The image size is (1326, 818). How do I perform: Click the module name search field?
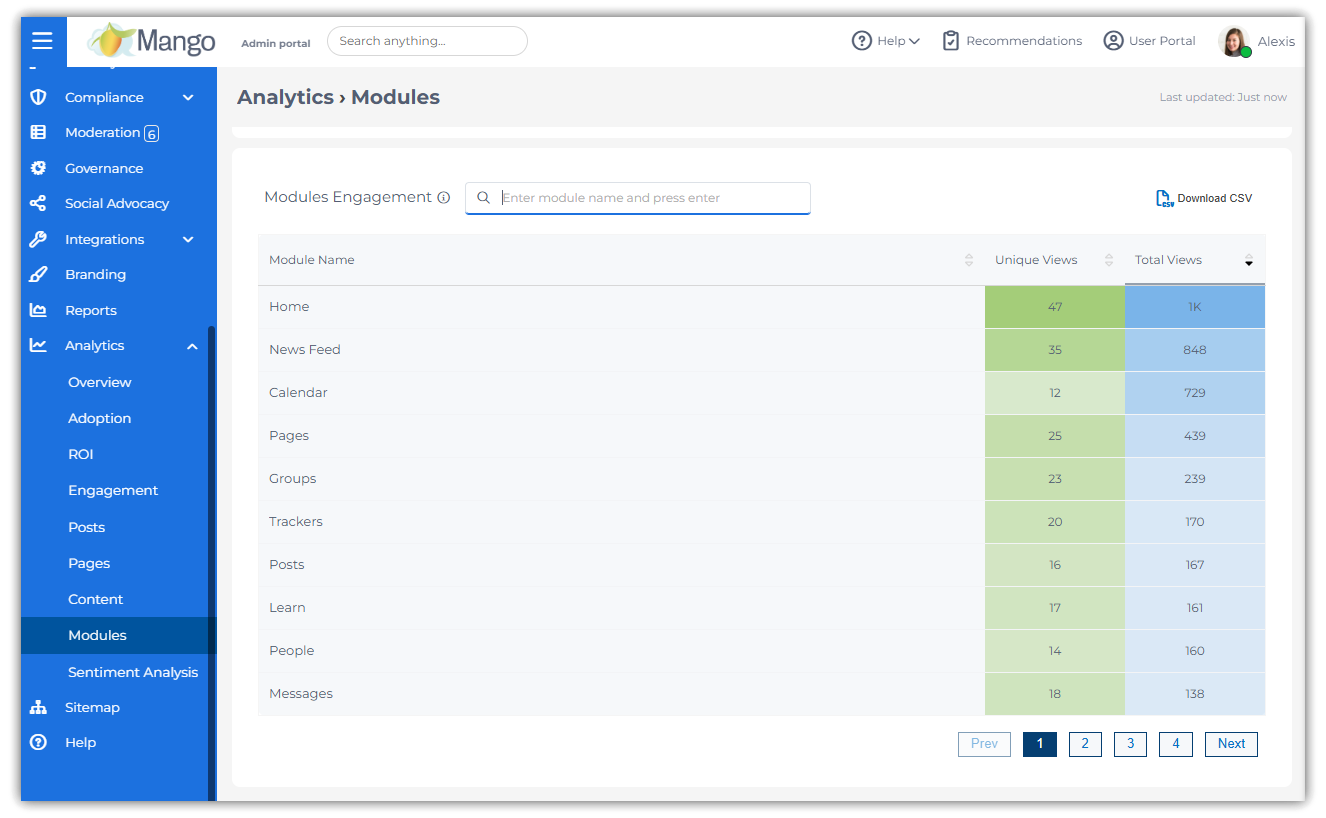650,198
